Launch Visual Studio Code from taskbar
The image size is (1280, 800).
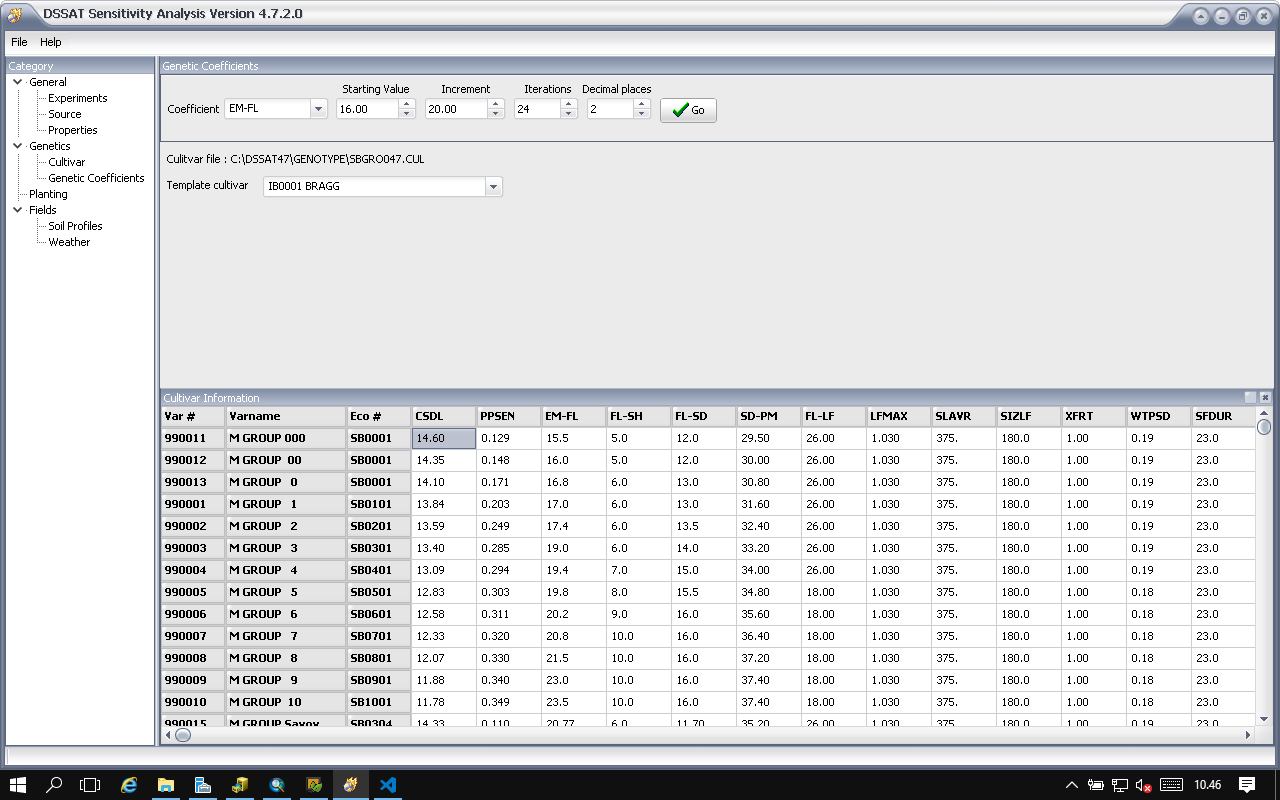(388, 785)
